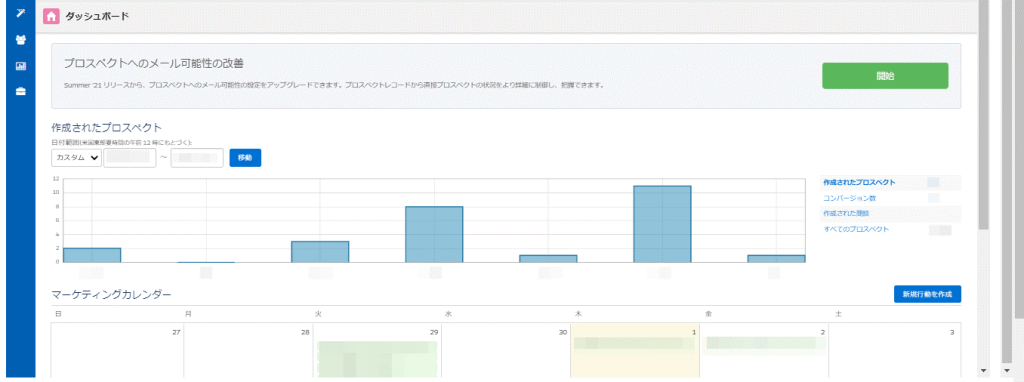The image size is (1024, 382).
Task: Select calendar day 3 on Saturday
Action: pyautogui.click(x=894, y=350)
